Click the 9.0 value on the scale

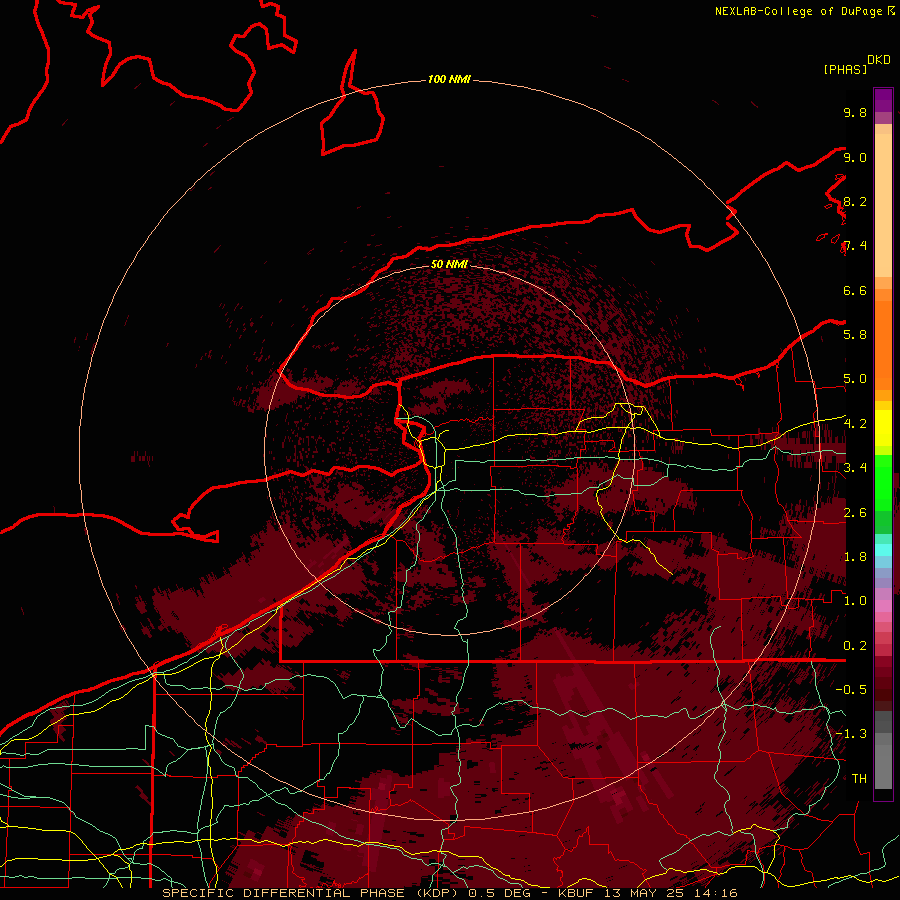pos(855,157)
